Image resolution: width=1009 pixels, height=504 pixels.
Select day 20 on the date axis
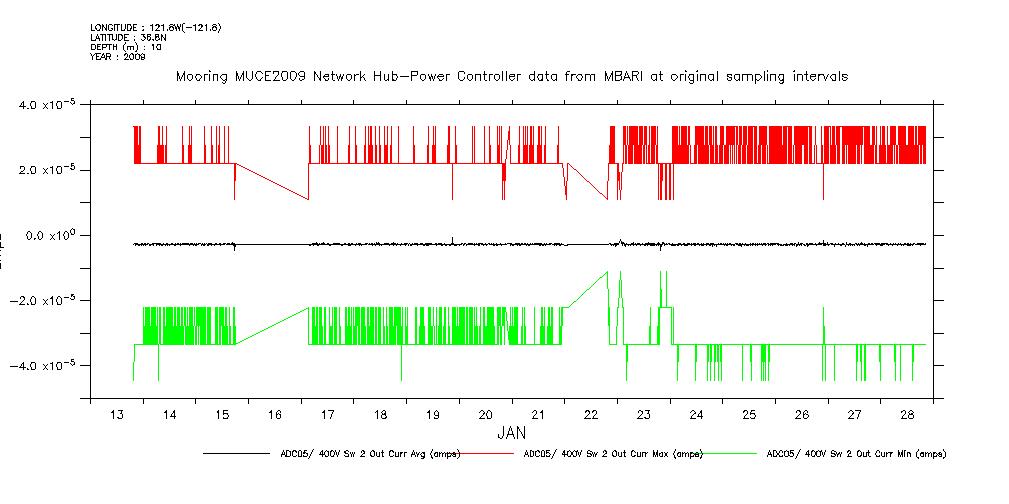(486, 414)
